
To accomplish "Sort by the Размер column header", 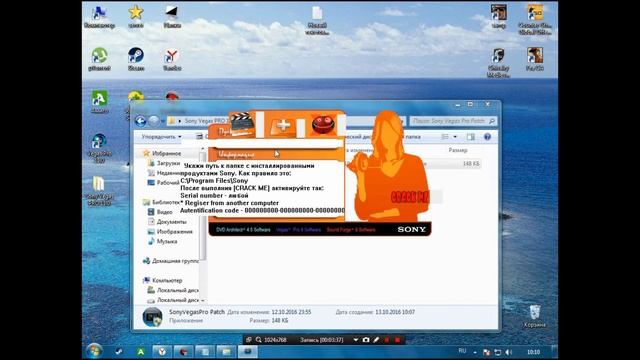I will click(x=458, y=150).
